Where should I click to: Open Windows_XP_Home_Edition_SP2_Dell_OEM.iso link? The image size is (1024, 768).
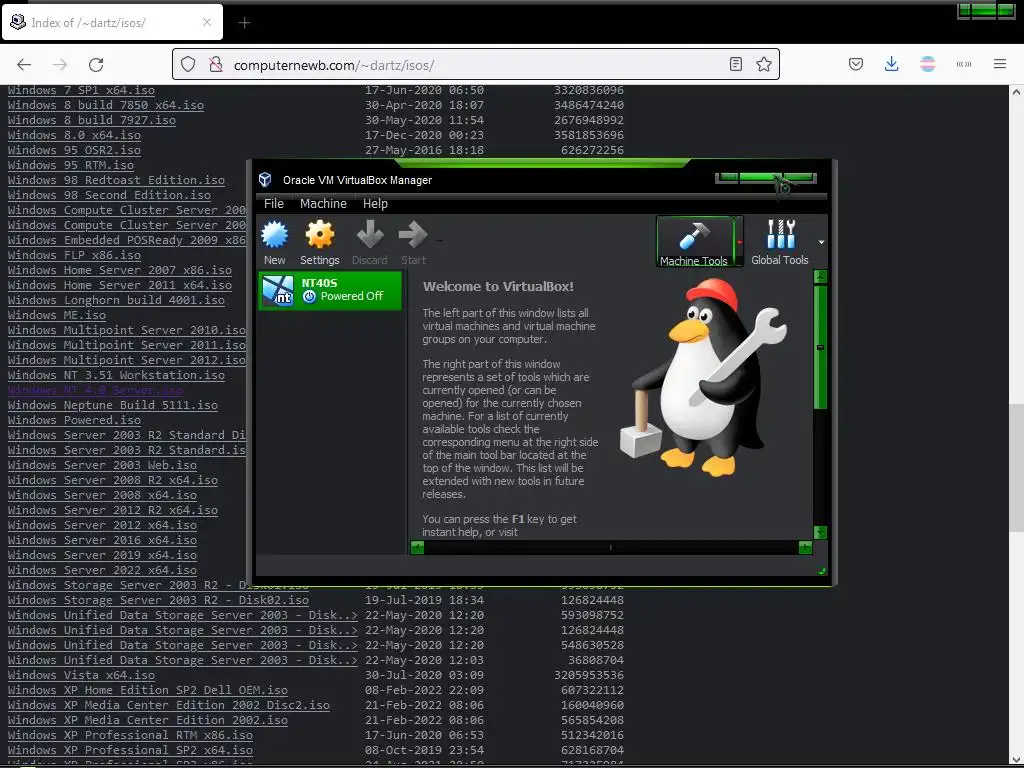pyautogui.click(x=148, y=691)
